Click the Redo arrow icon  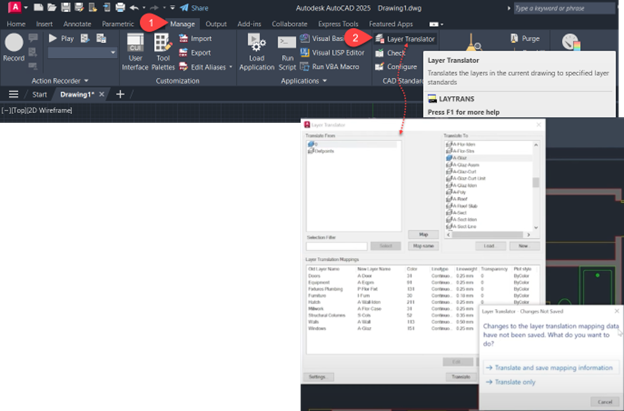(x=154, y=8)
